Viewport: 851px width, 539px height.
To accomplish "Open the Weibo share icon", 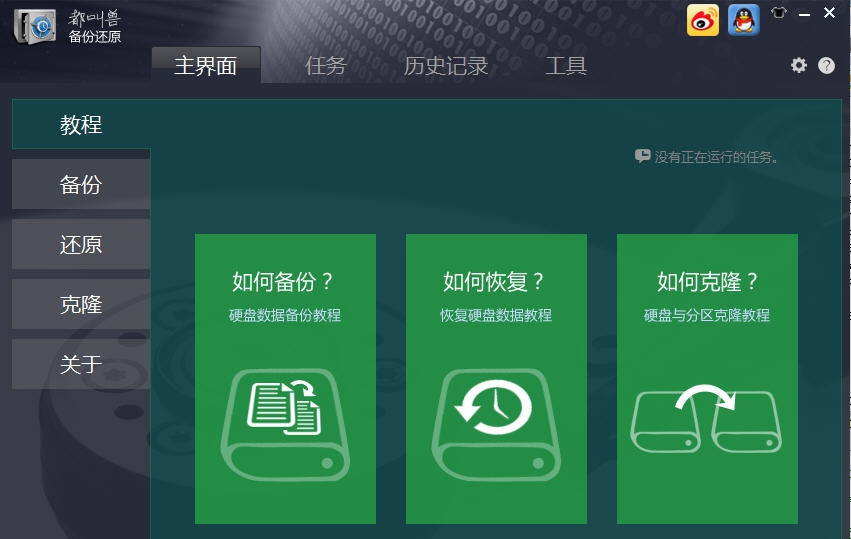I will point(703,21).
